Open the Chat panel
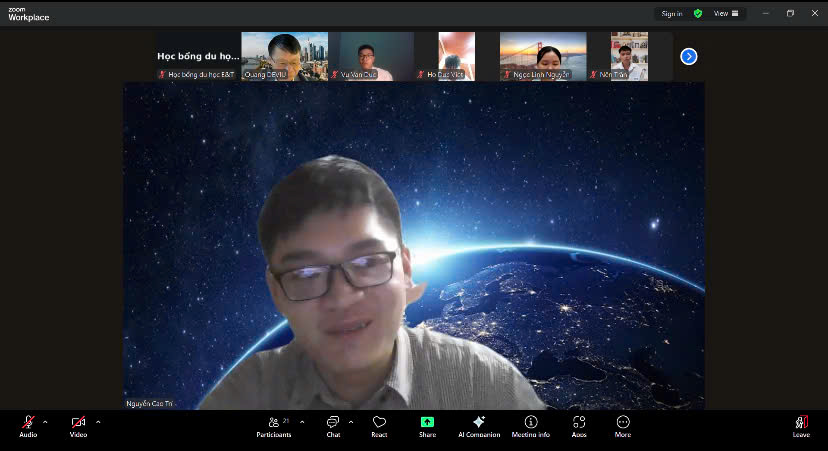Image resolution: width=828 pixels, height=451 pixels. pos(333,424)
